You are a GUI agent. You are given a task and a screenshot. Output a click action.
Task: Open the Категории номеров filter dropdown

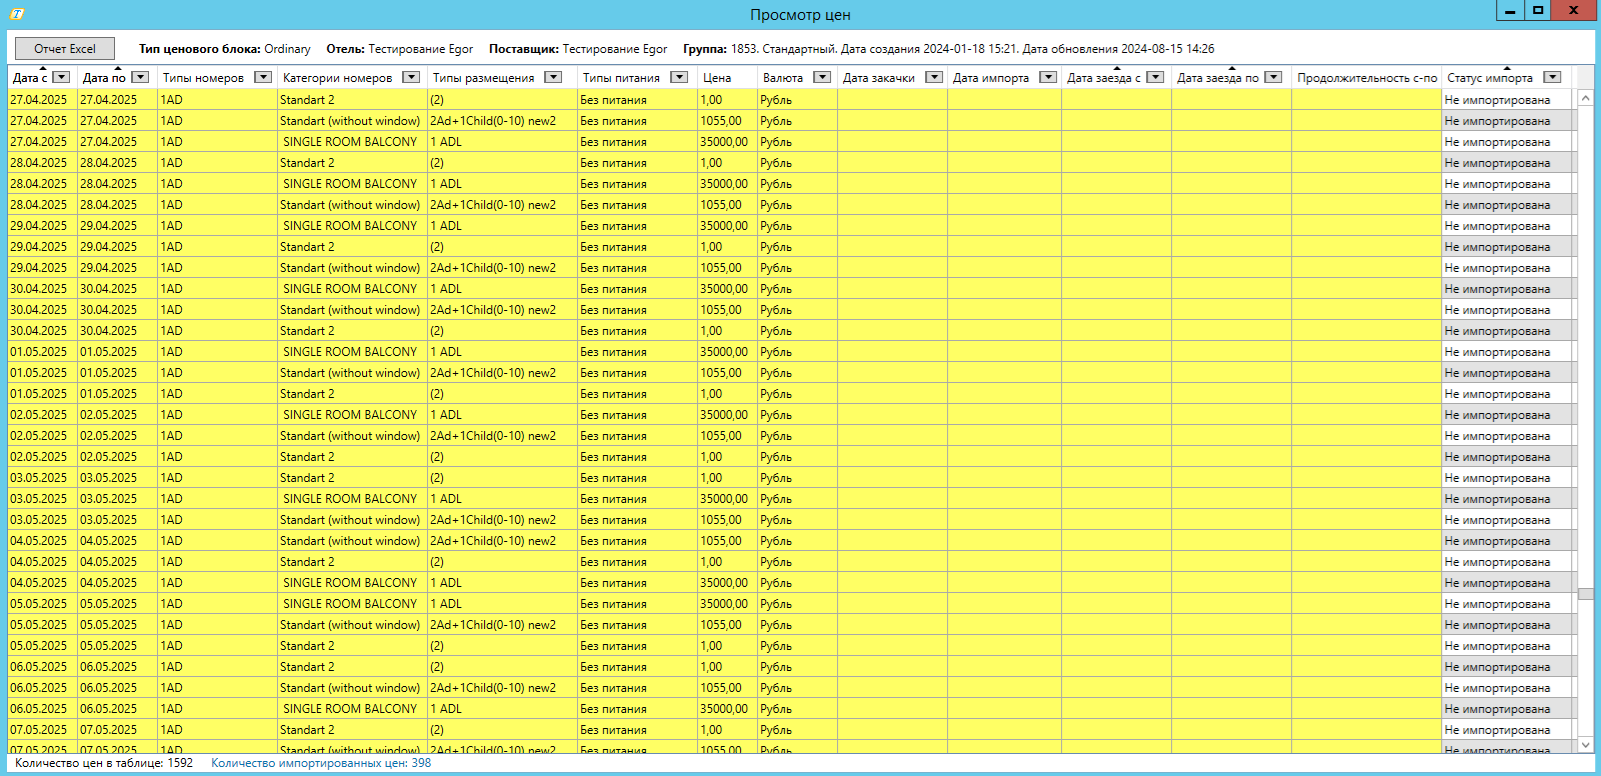411,77
